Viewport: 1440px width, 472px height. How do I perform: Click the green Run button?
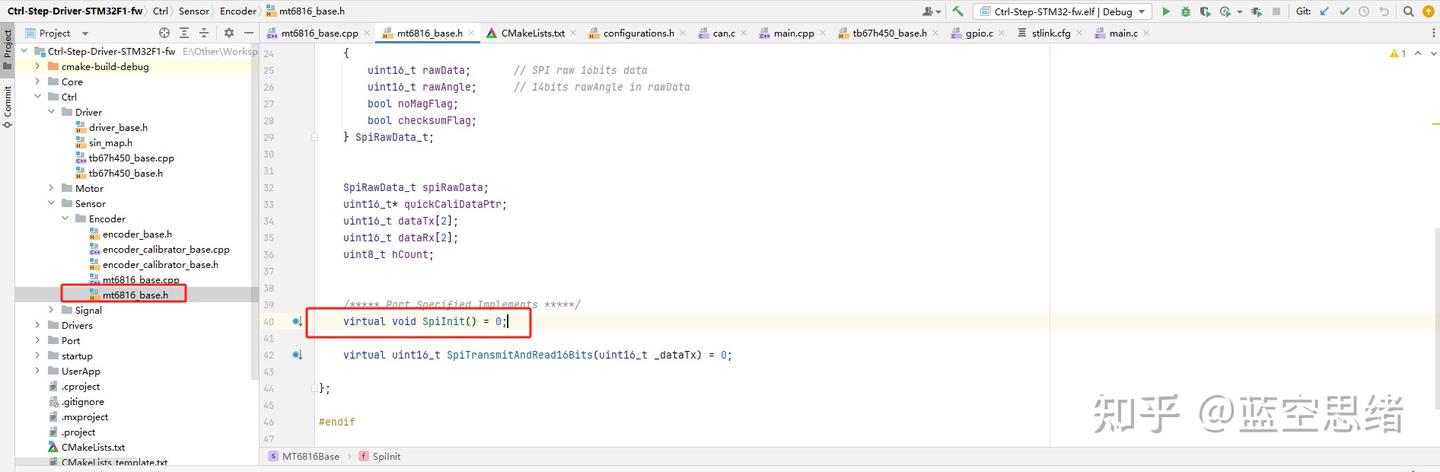click(x=1166, y=12)
